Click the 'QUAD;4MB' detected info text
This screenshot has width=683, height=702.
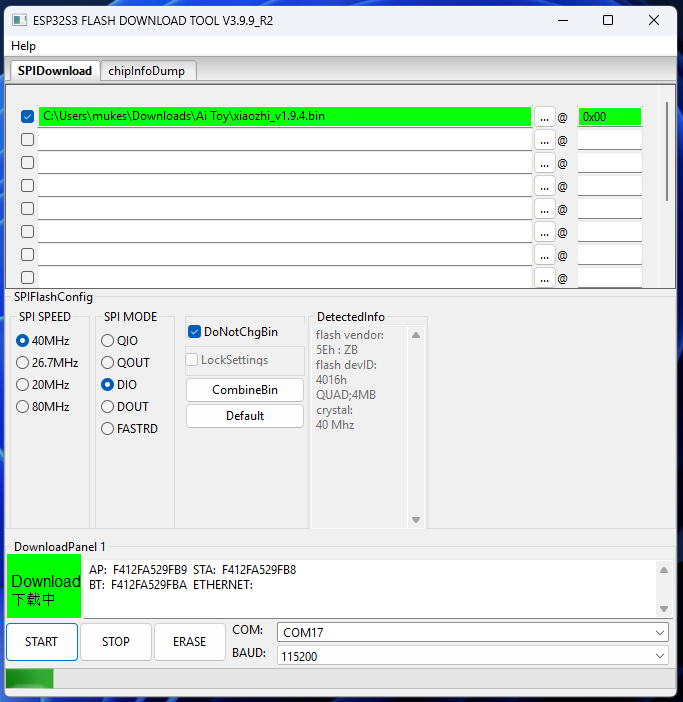(346, 395)
